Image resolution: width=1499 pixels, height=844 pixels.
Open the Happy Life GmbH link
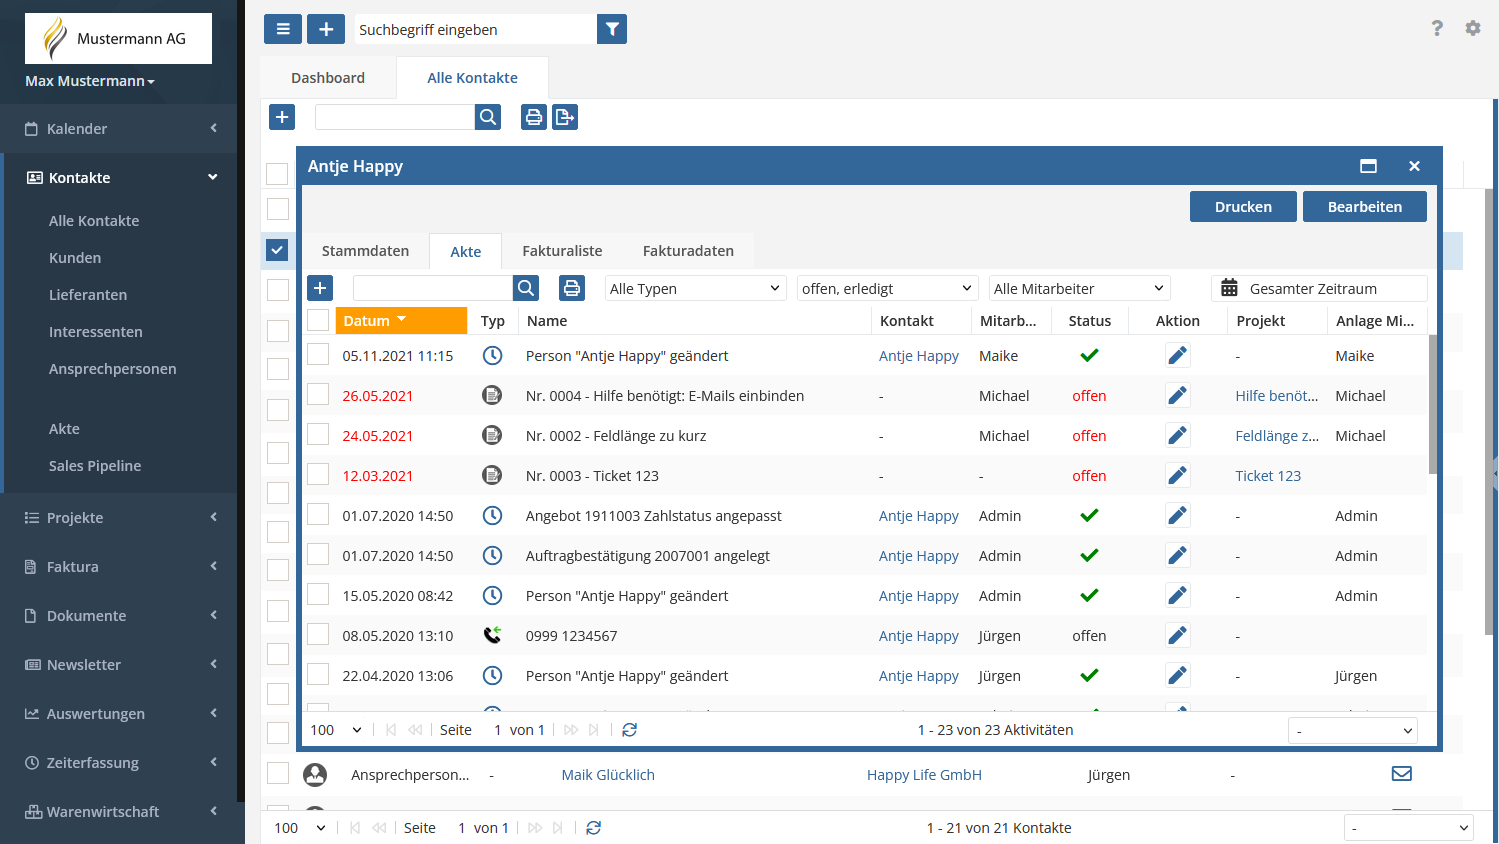coord(924,775)
